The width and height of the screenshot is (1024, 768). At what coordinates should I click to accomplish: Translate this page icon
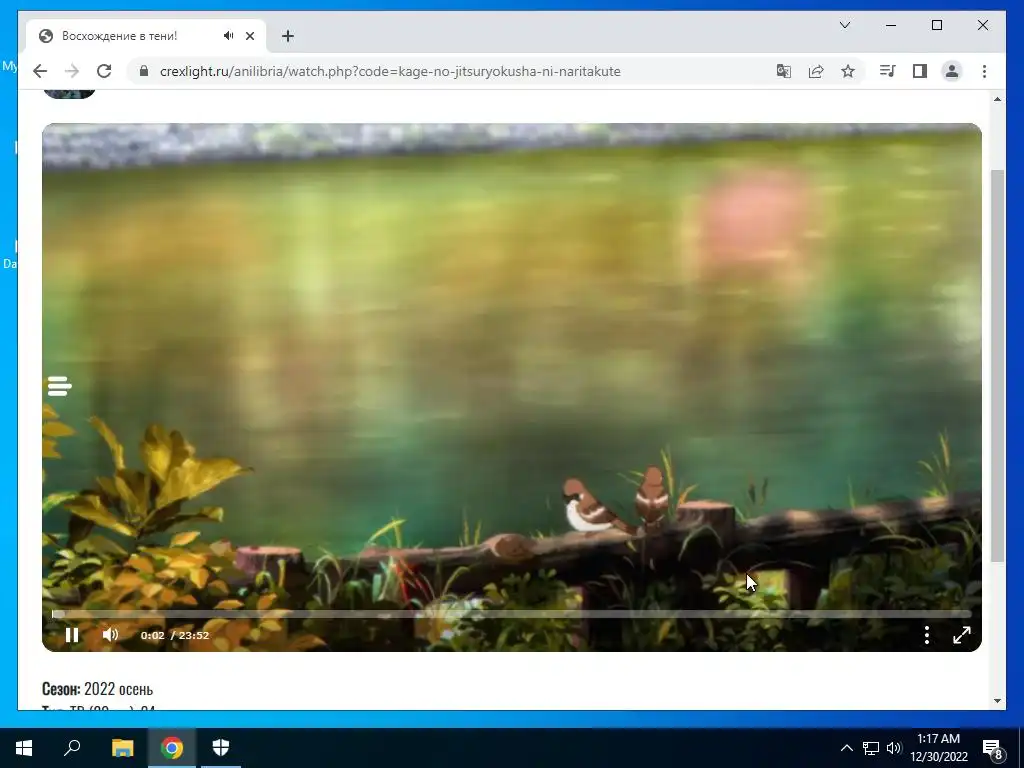[784, 71]
